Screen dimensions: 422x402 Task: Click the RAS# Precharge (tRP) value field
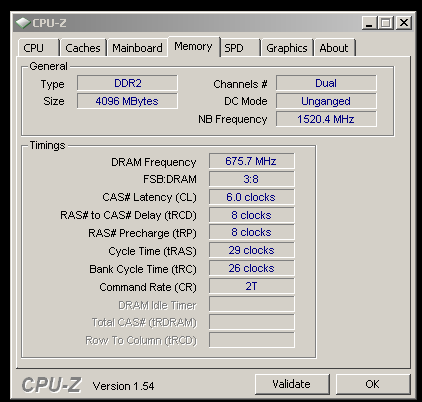tap(252, 232)
